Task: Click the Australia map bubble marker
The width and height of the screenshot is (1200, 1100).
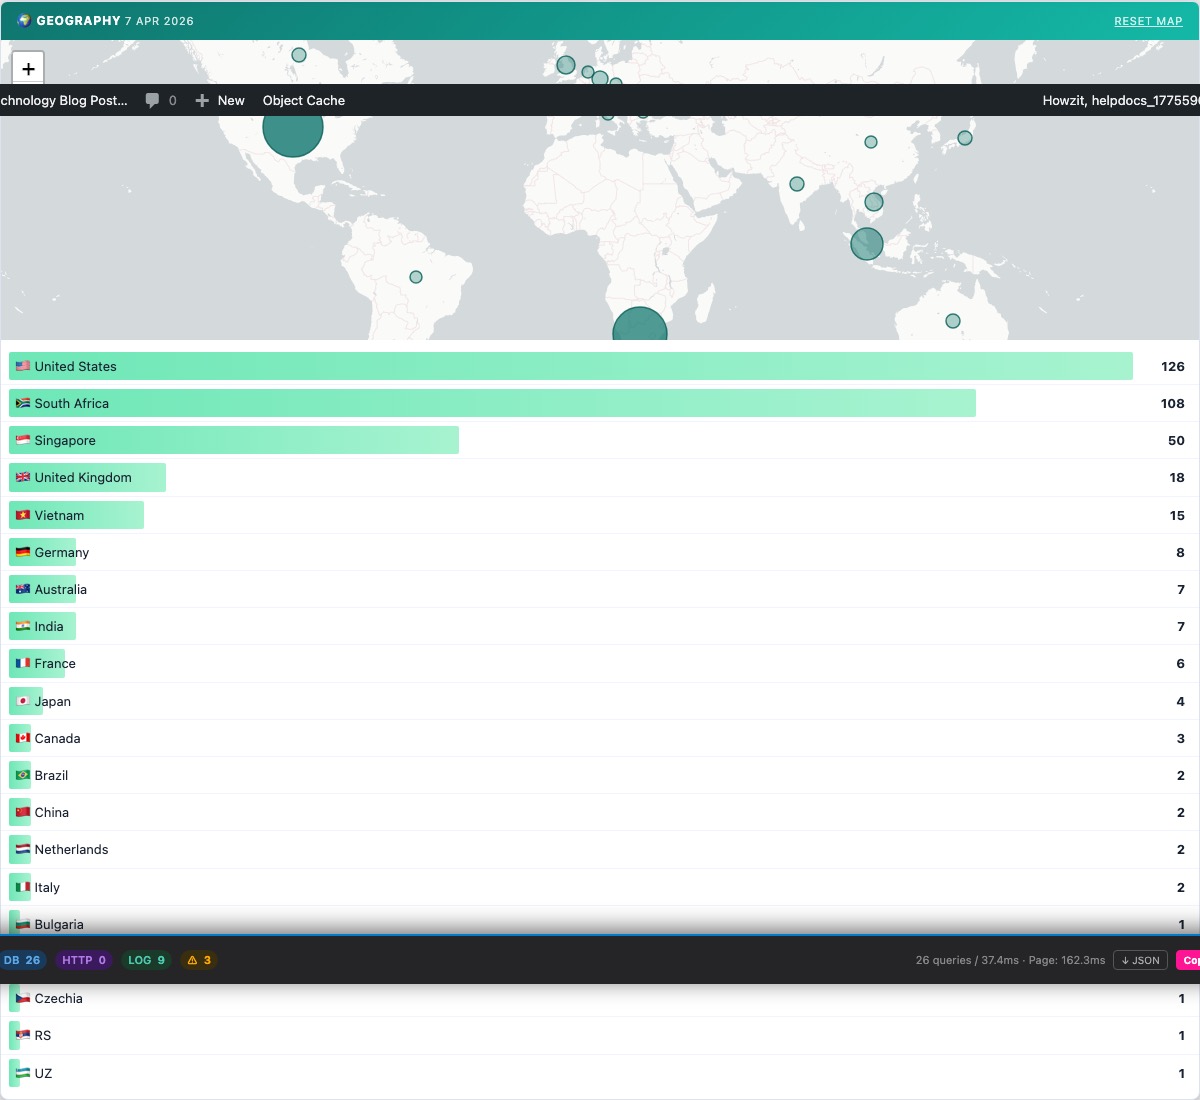Action: click(x=953, y=321)
